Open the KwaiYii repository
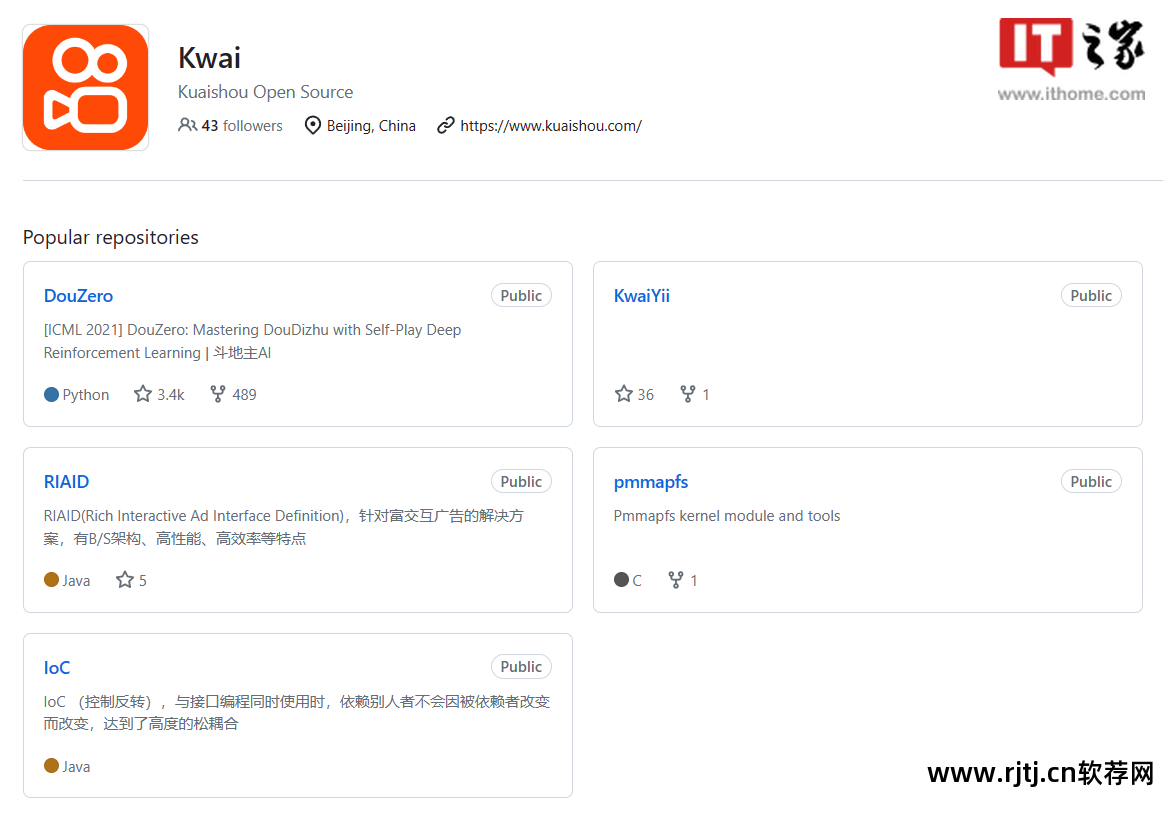The width and height of the screenshot is (1163, 819). (641, 296)
